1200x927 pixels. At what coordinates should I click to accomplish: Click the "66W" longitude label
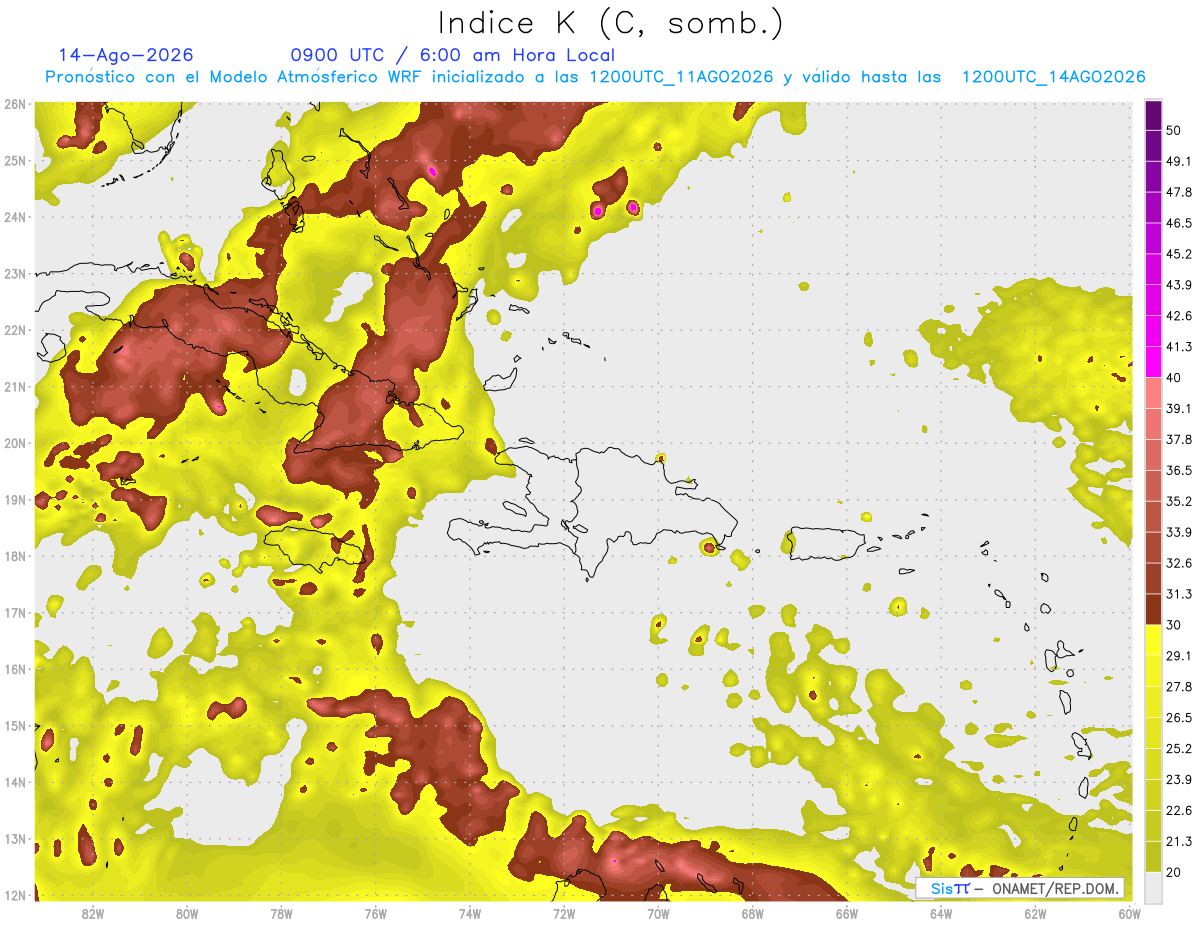[x=847, y=913]
